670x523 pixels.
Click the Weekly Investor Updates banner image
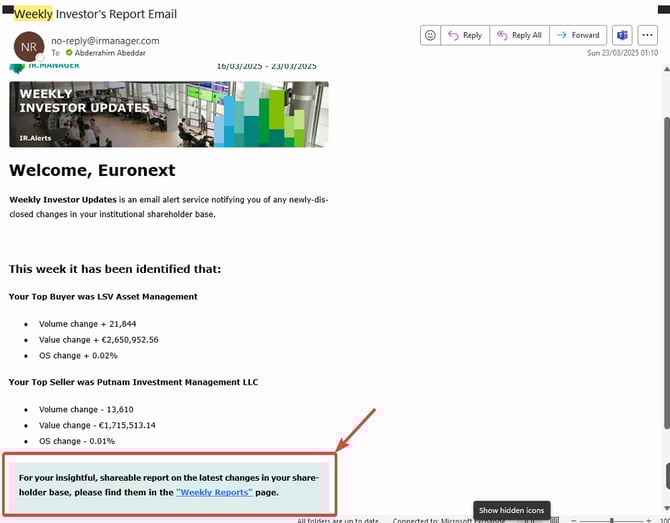pos(169,114)
